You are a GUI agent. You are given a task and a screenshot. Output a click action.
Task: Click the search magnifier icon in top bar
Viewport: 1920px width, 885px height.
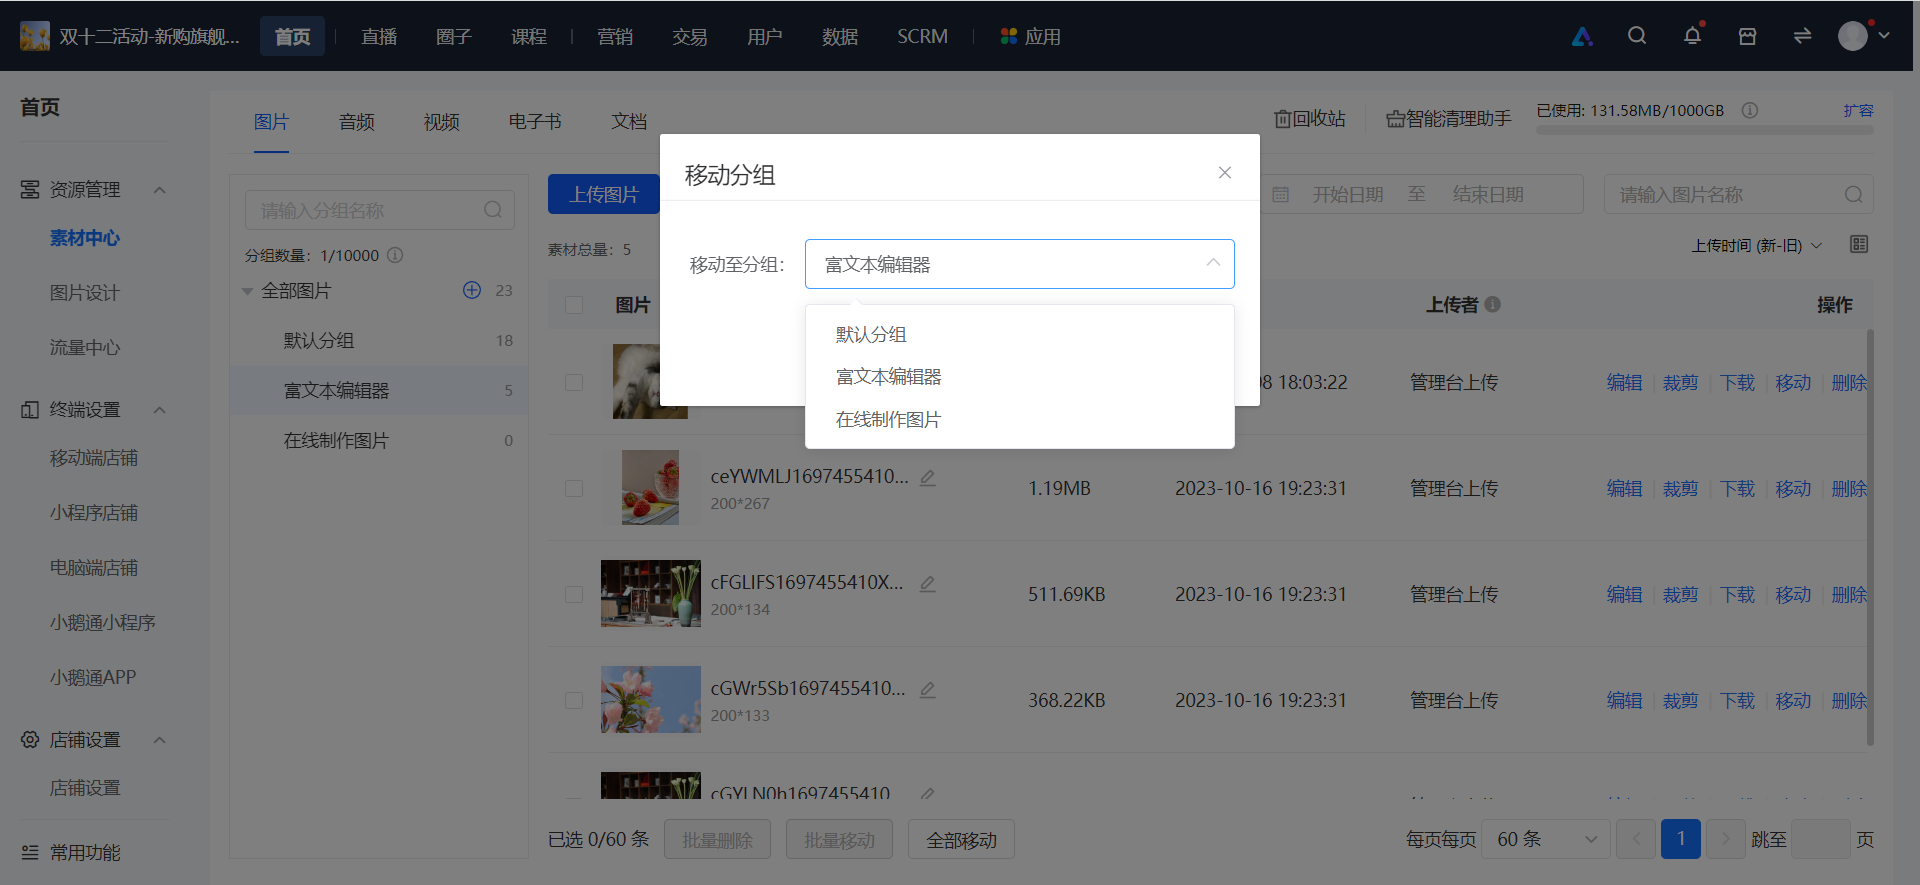(x=1637, y=36)
